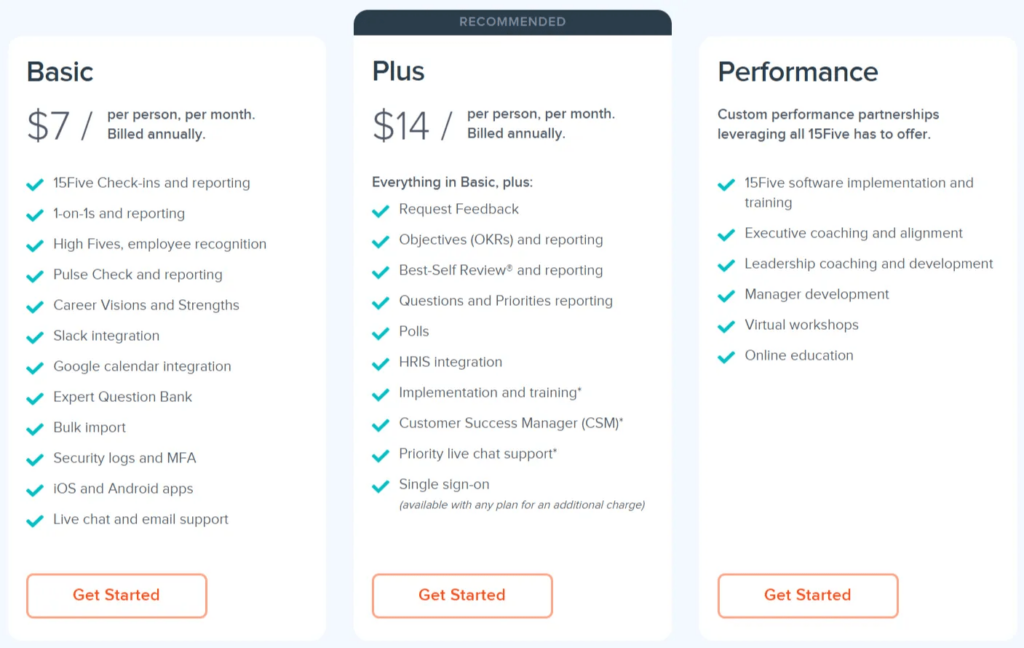
Task: Click the checkmark beside Request Feedback
Action: [380, 211]
